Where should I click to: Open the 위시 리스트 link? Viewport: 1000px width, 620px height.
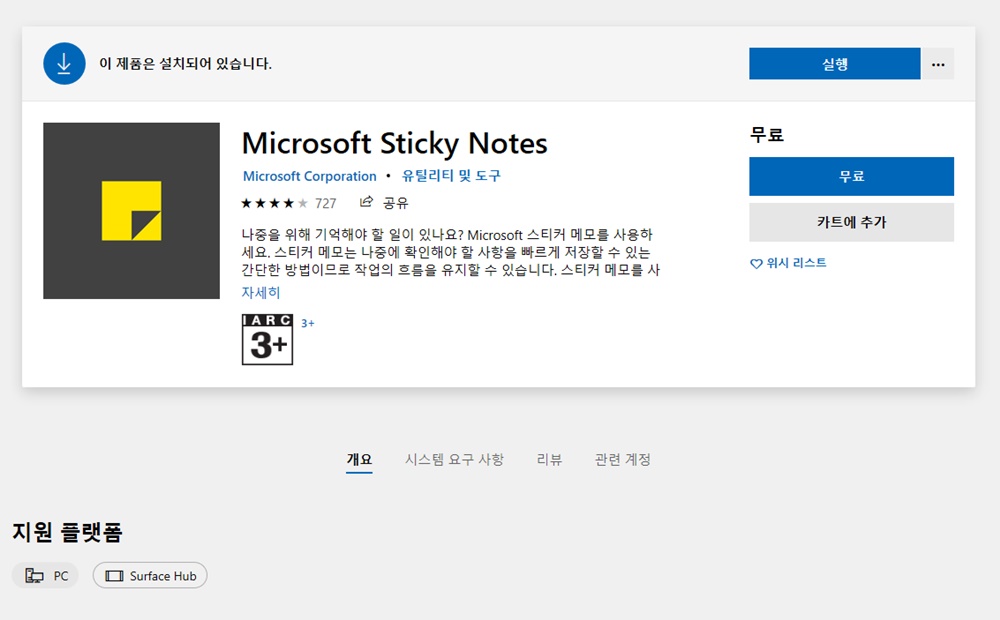point(796,263)
